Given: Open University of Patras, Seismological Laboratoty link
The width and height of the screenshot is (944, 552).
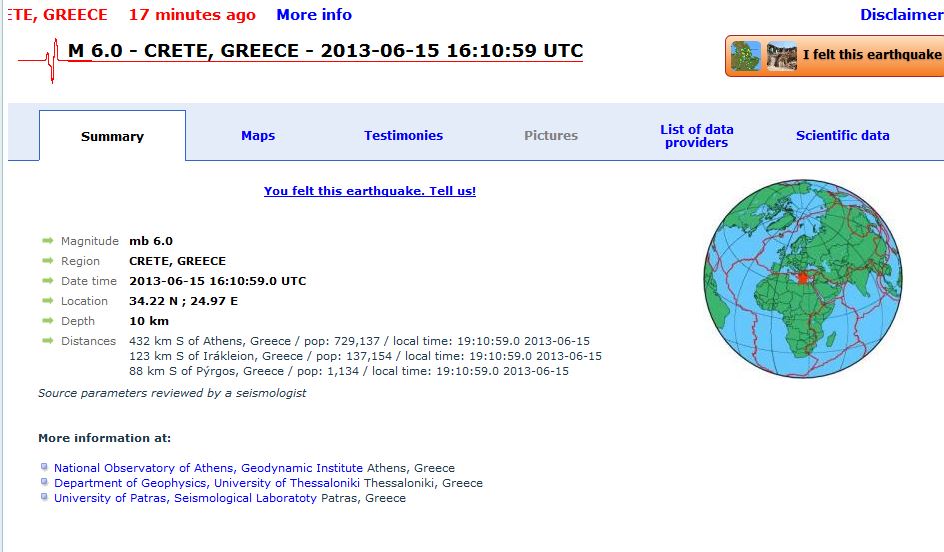Looking at the screenshot, I should pyautogui.click(x=185, y=498).
